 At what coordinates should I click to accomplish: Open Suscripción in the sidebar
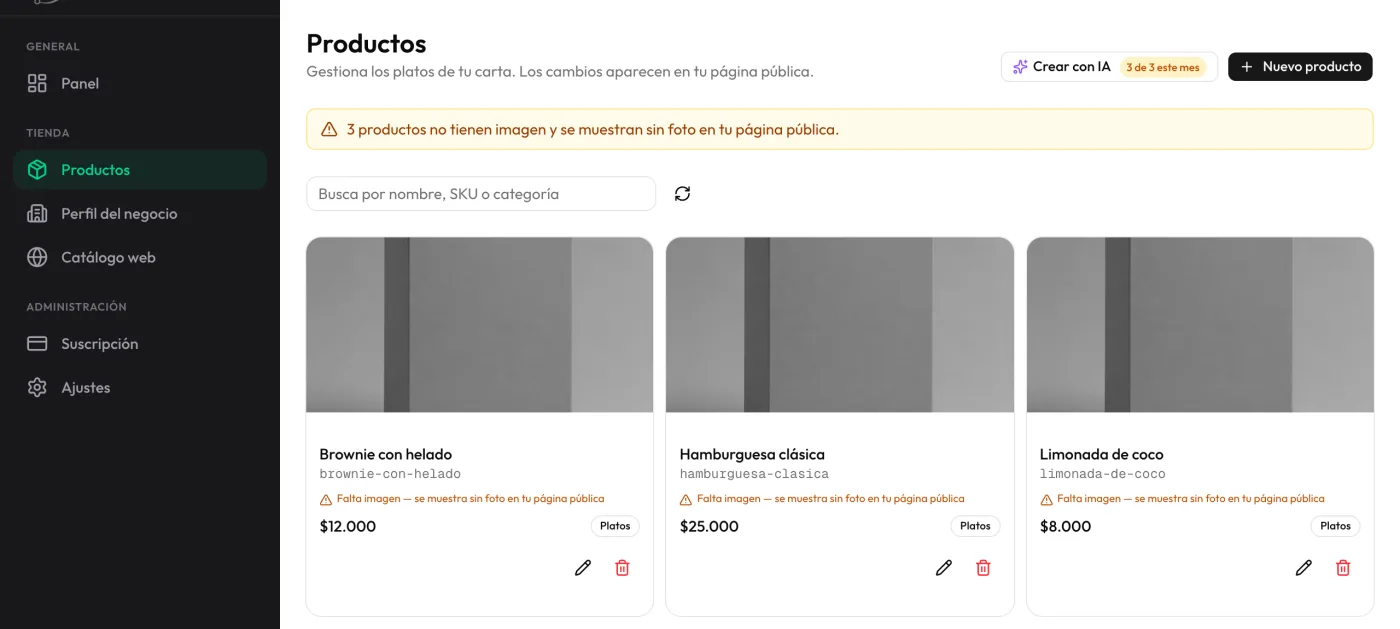pyautogui.click(x=140, y=343)
